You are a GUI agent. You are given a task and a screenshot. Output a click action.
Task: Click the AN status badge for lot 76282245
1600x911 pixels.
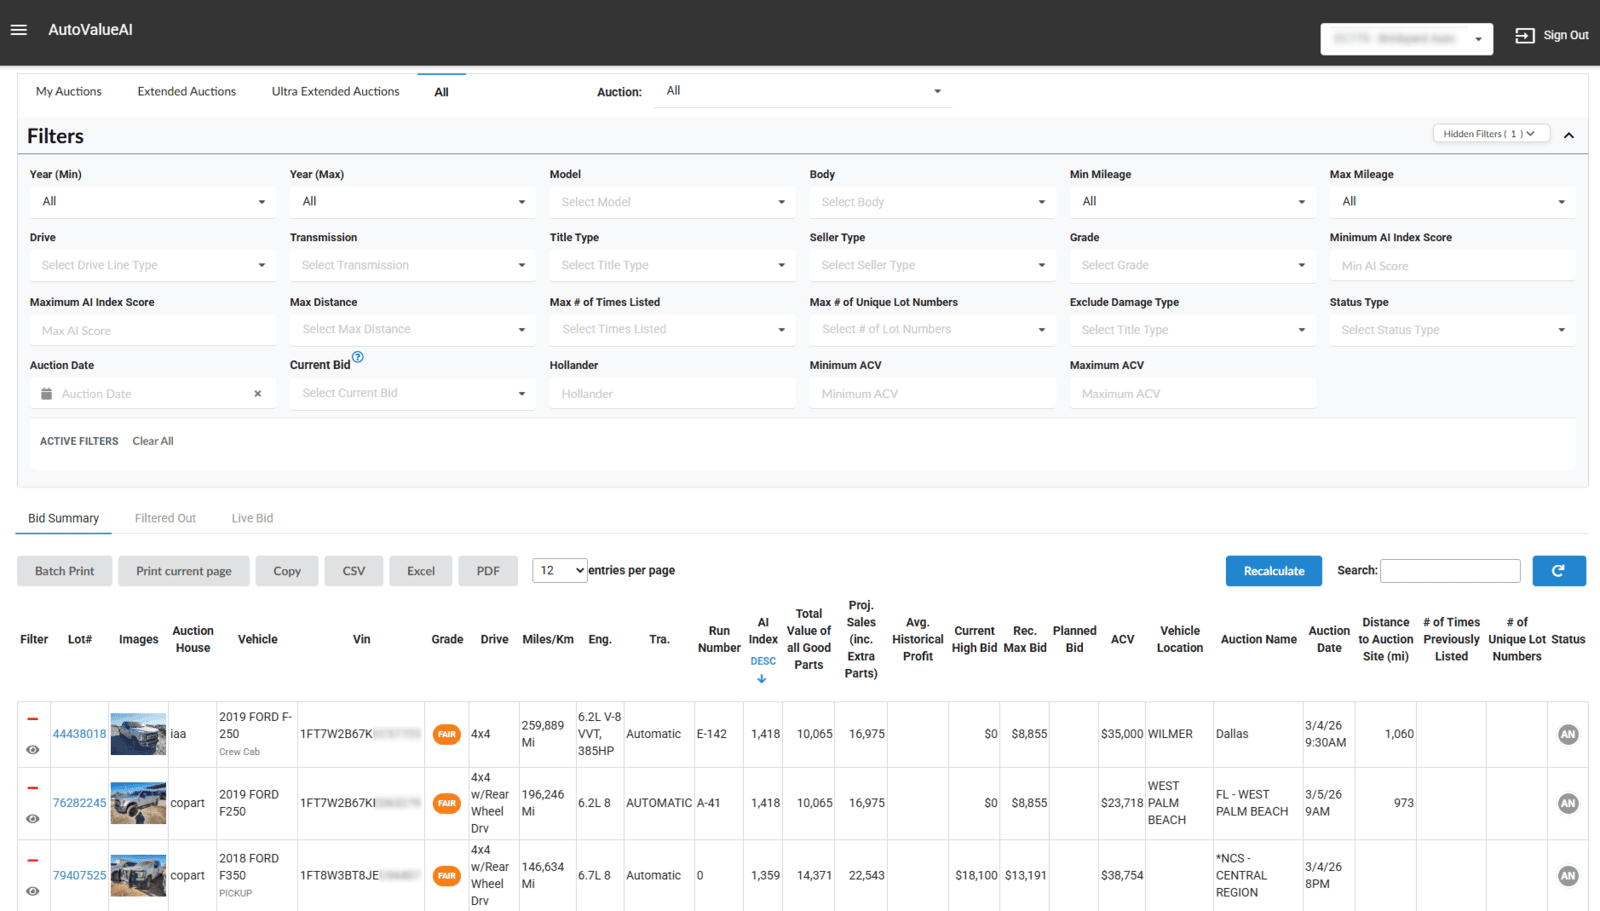point(1567,804)
